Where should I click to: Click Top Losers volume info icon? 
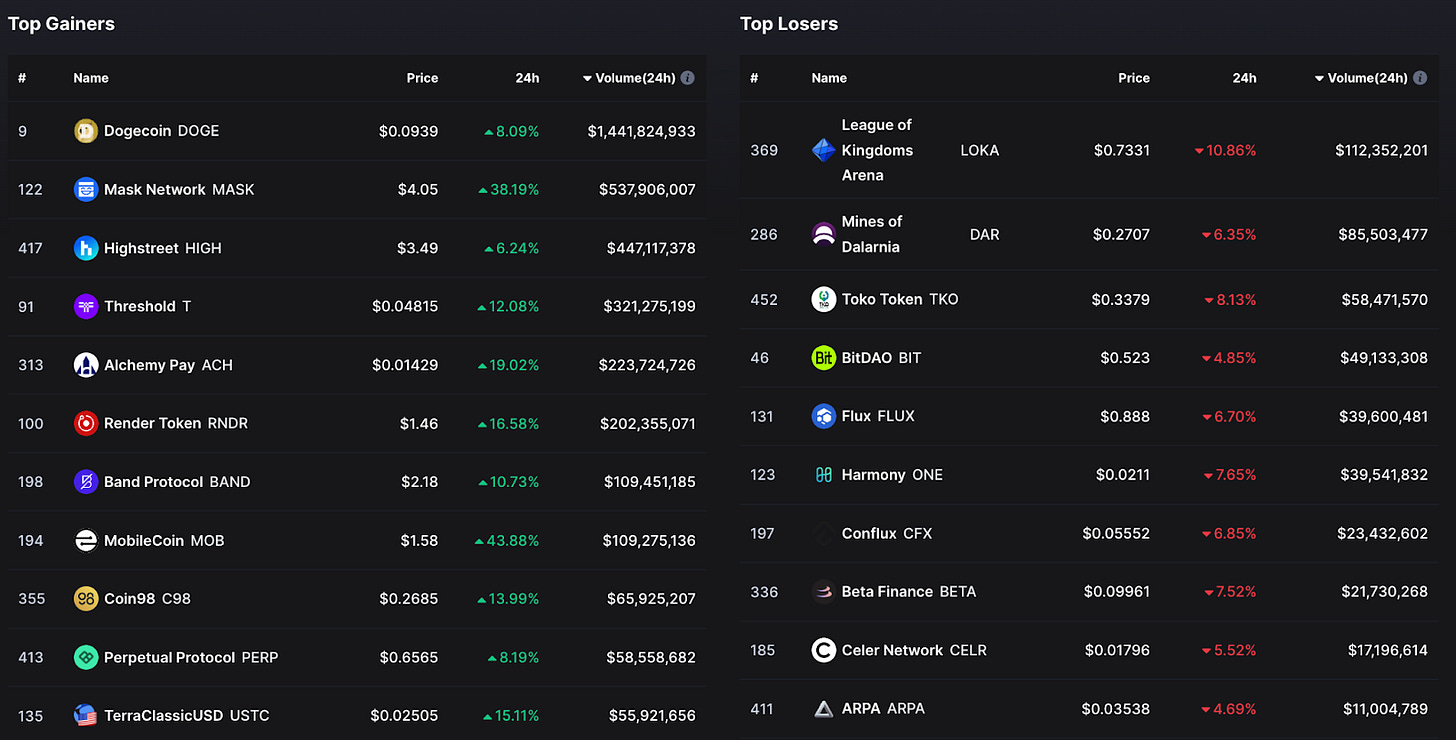click(x=1420, y=78)
